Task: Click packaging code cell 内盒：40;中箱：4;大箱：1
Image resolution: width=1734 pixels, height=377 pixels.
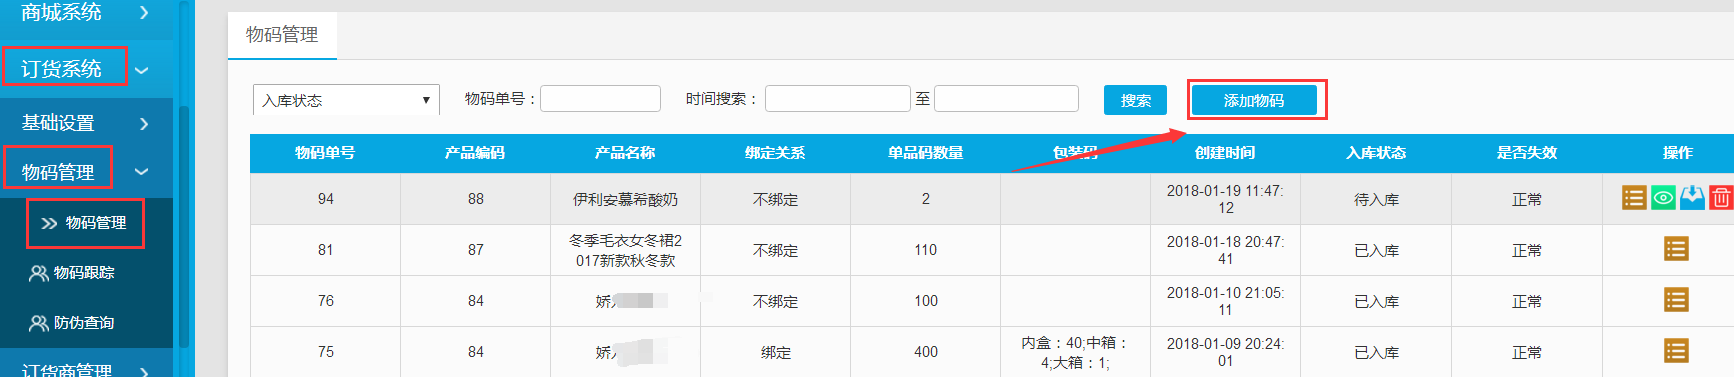Action: click(1075, 352)
